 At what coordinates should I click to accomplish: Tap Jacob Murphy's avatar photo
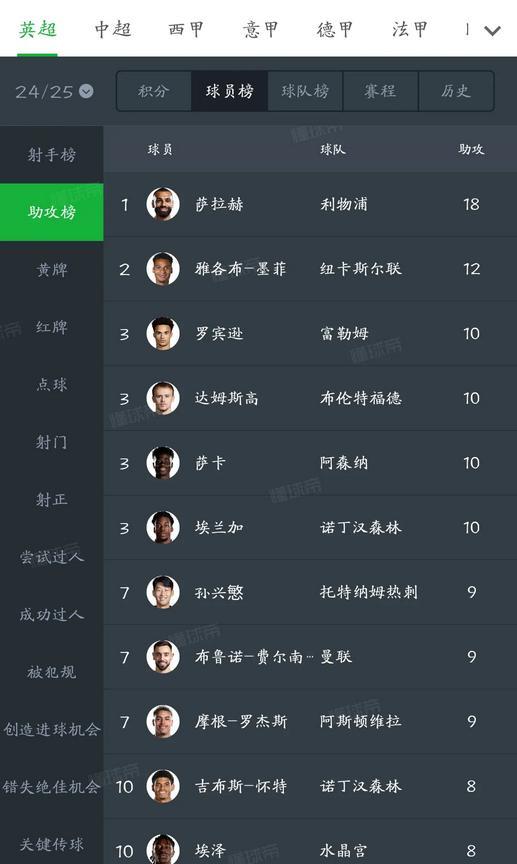163,268
